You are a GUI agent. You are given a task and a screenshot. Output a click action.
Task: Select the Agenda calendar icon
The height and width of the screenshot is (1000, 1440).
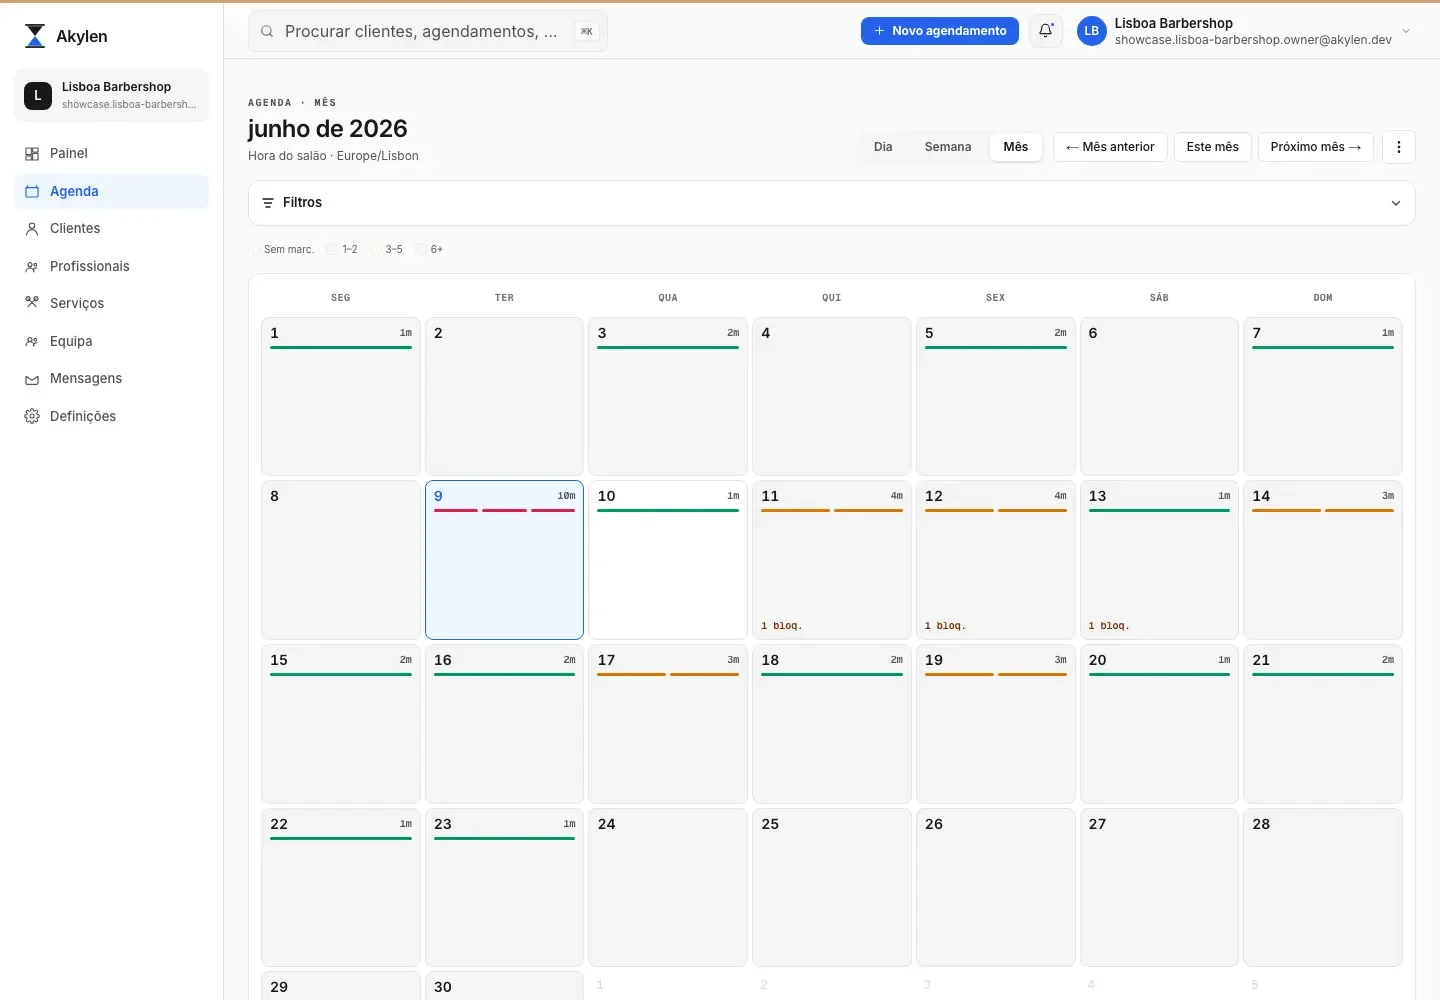tap(32, 191)
